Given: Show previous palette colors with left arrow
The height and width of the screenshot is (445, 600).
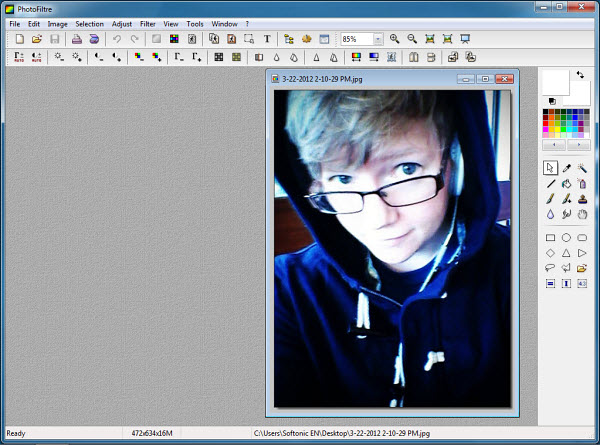Looking at the screenshot, I should point(555,146).
